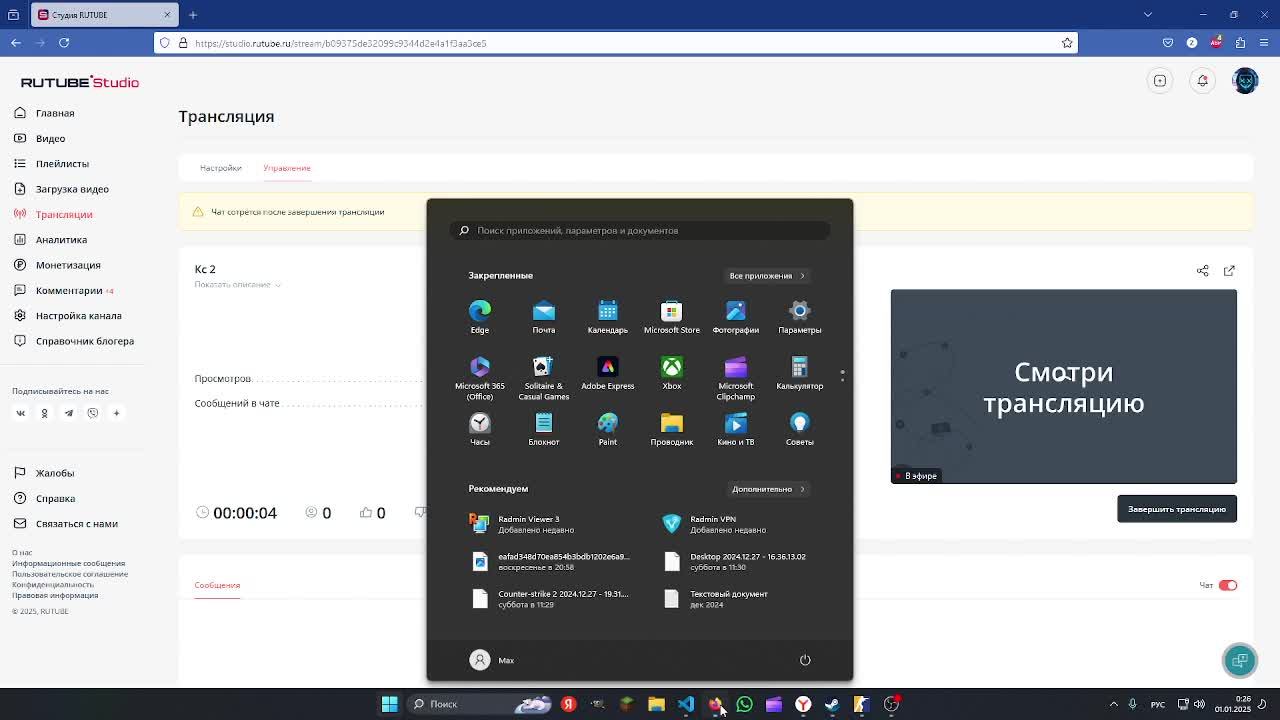
Task: Expand Показать описание dropdown
Action: 237,285
